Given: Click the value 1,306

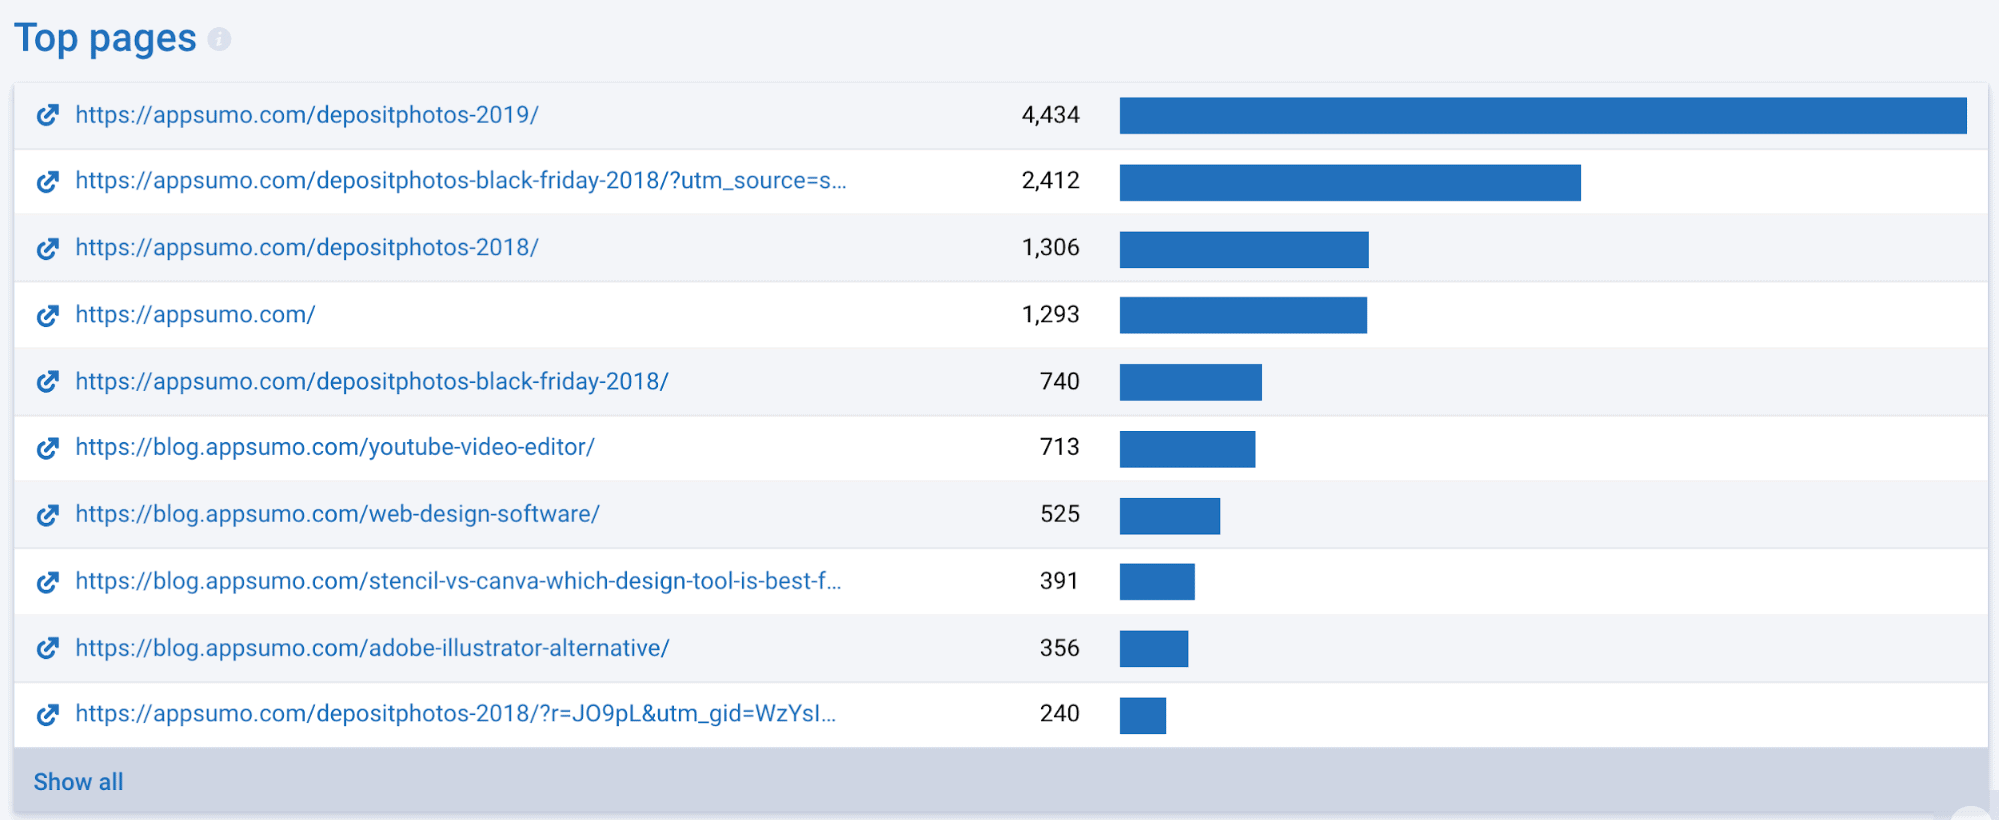Looking at the screenshot, I should point(1050,248).
